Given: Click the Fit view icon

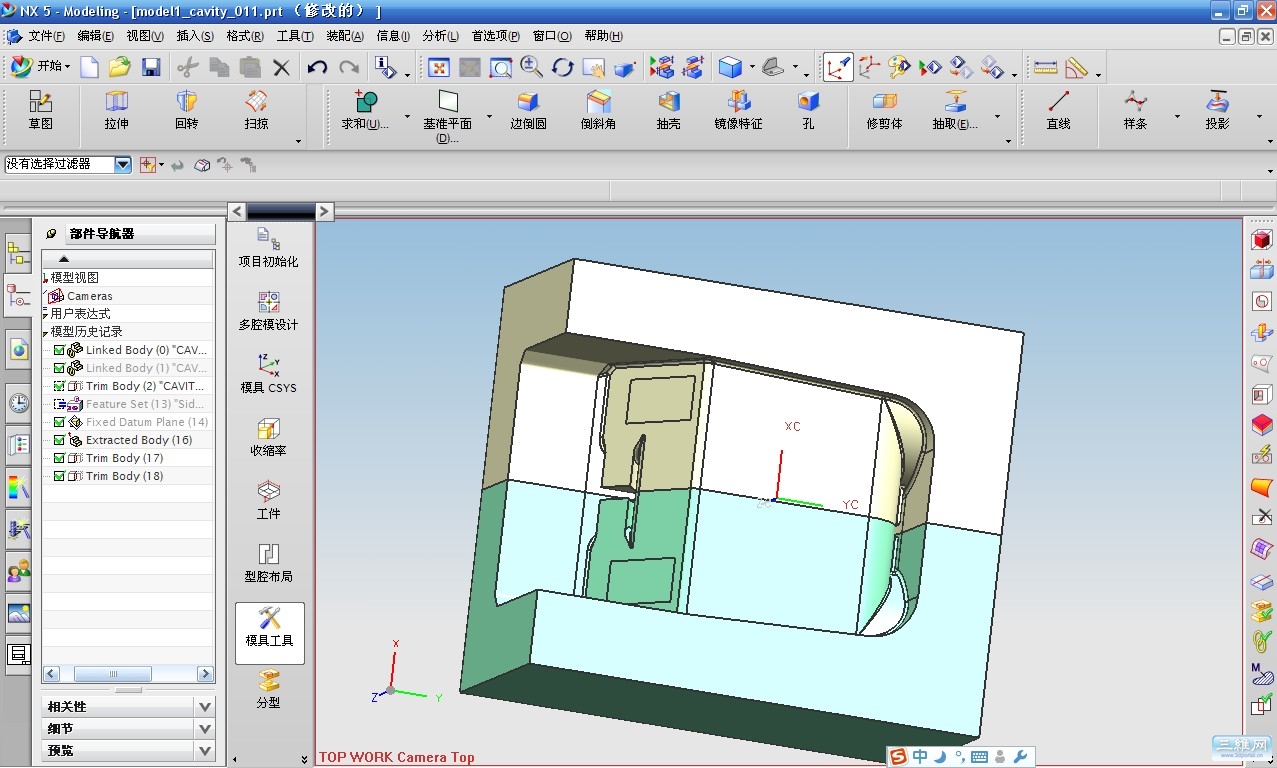Looking at the screenshot, I should [438, 67].
